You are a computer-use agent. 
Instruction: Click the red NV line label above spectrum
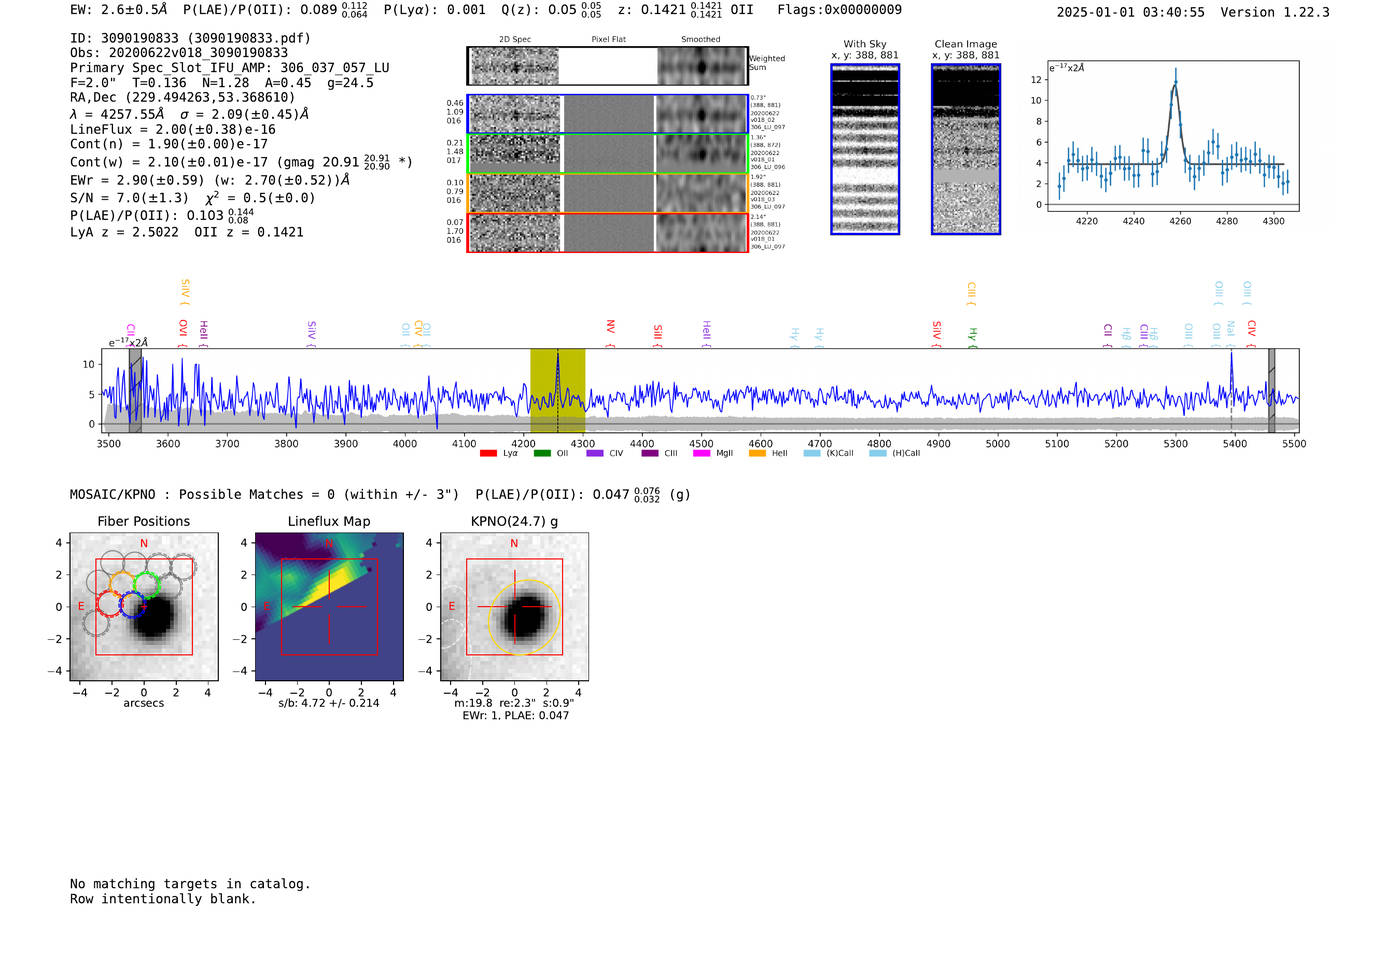pyautogui.click(x=610, y=327)
